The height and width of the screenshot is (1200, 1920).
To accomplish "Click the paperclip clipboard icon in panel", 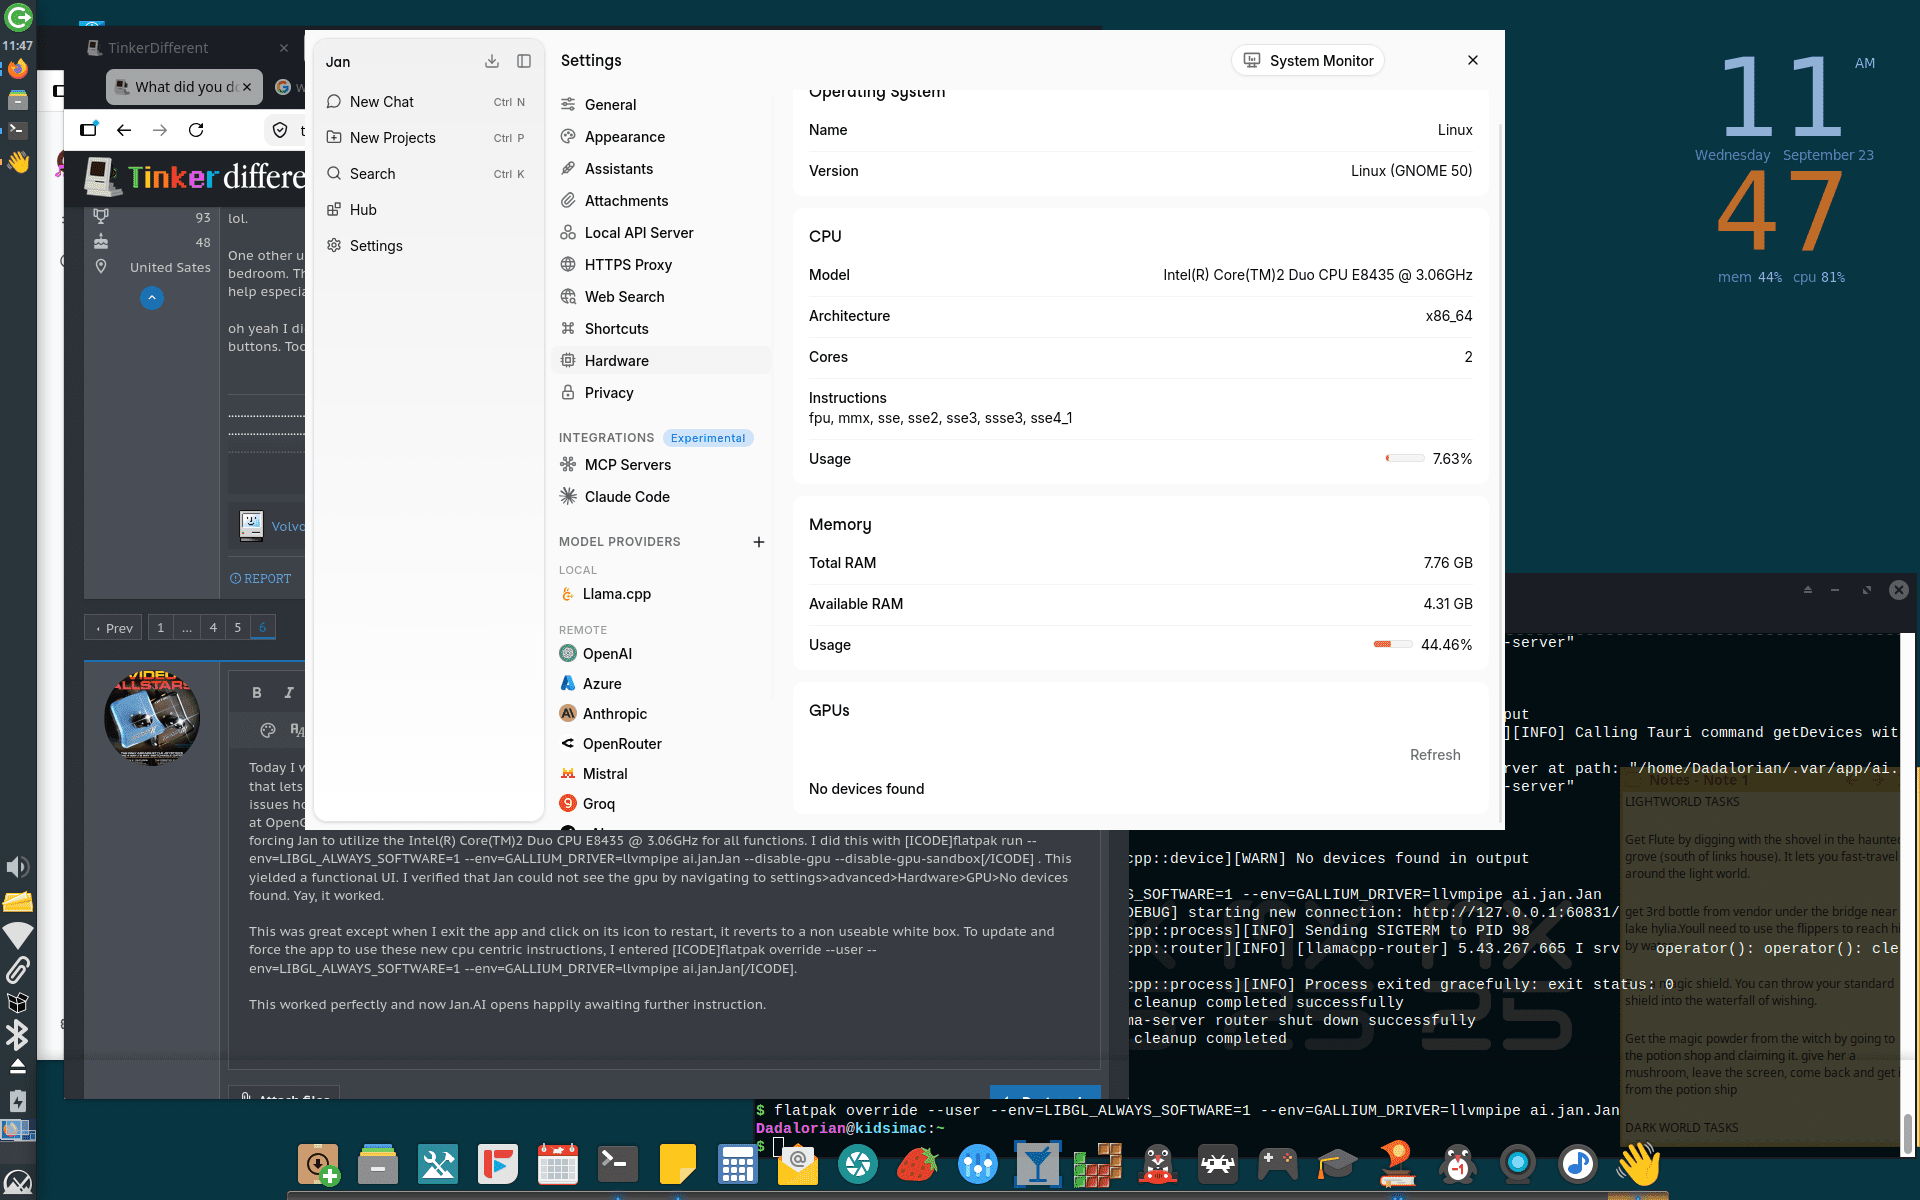I will pos(18,969).
